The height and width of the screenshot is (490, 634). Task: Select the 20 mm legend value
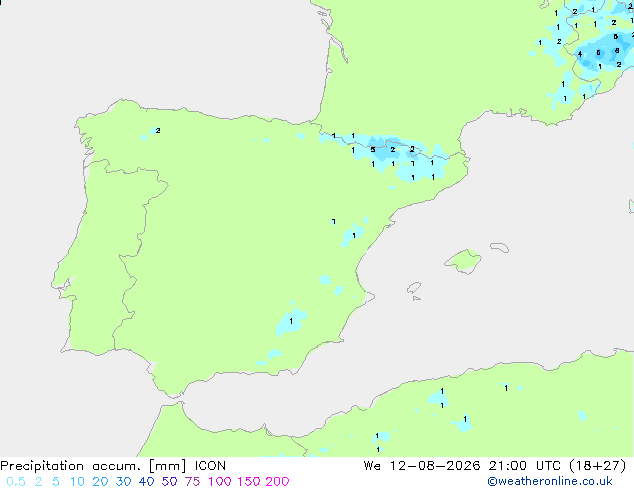pos(100,482)
